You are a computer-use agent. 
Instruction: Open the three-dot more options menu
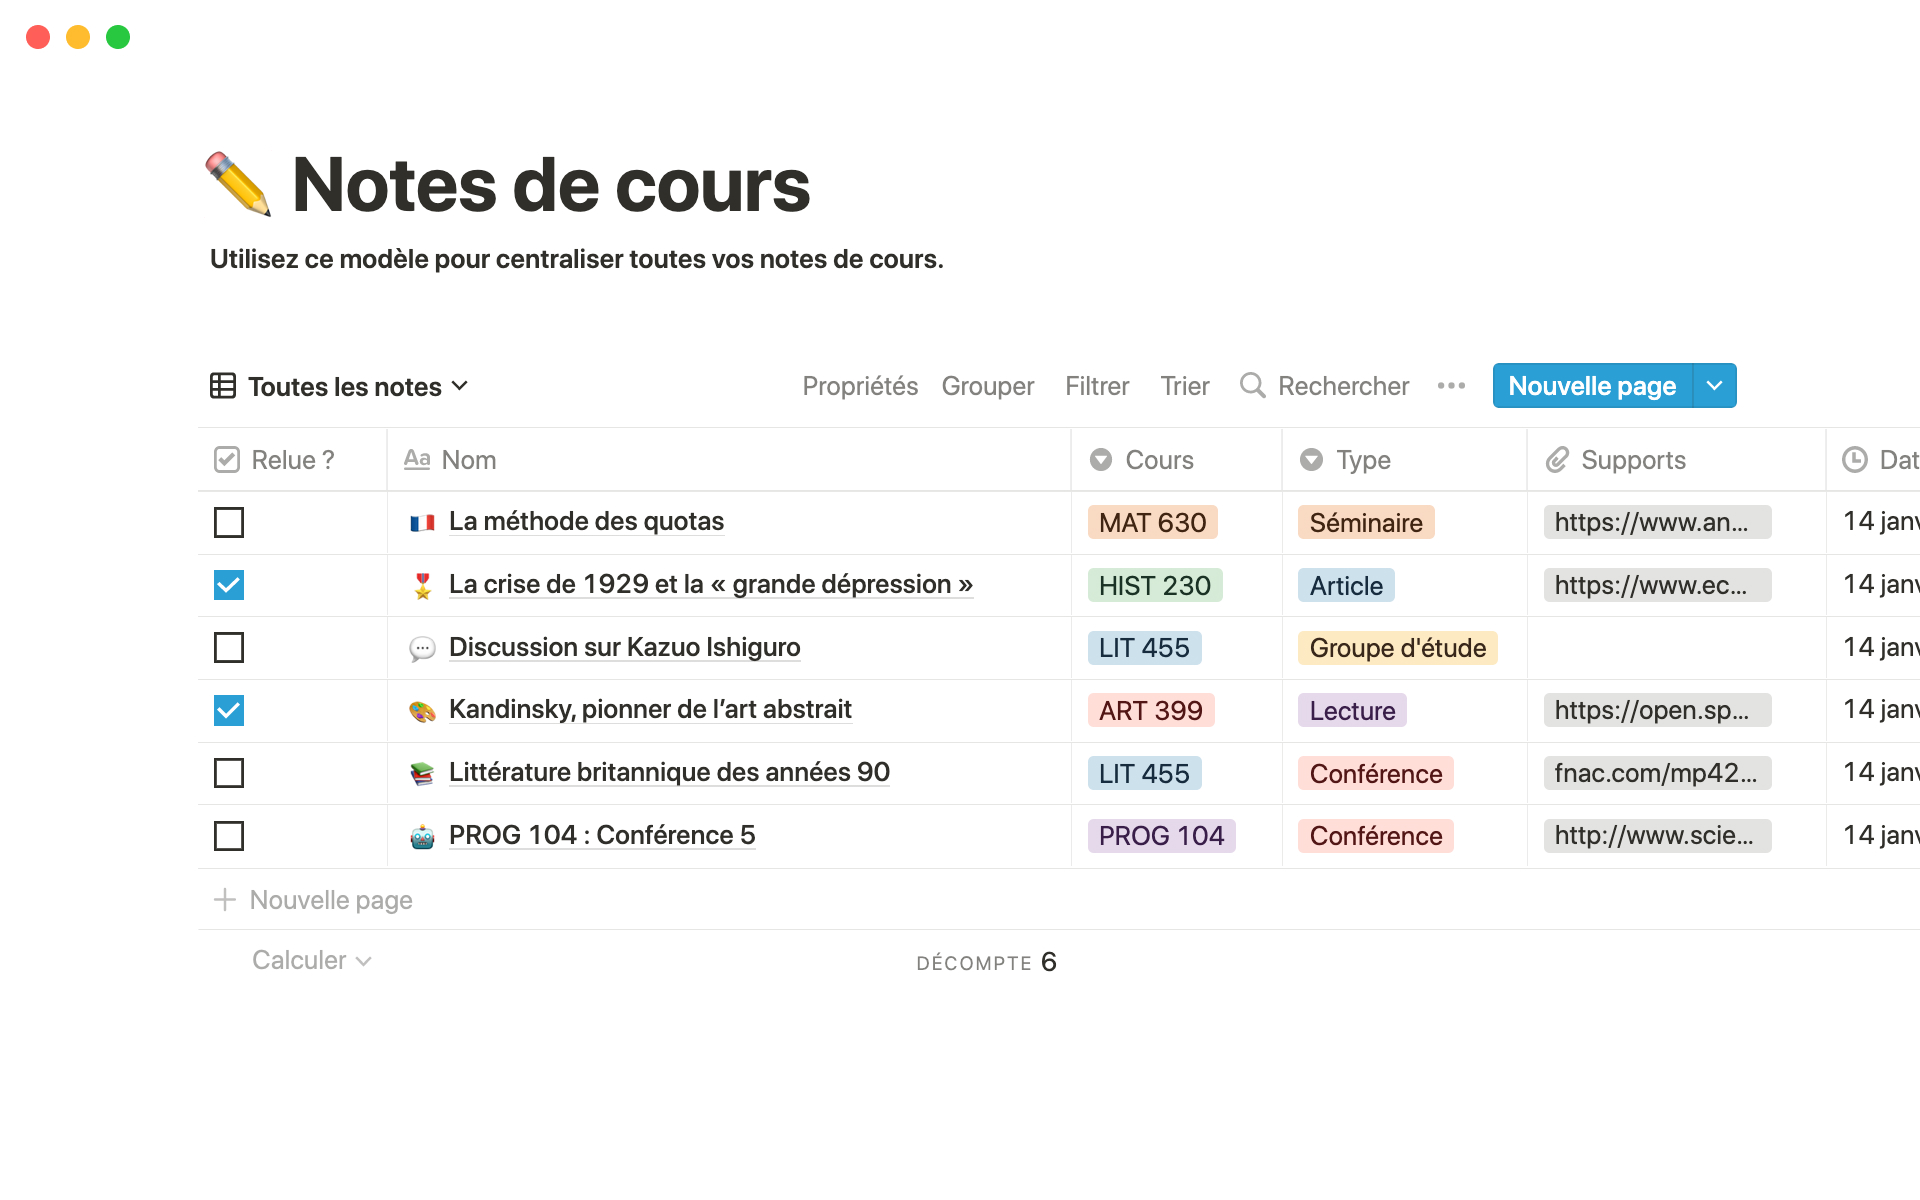1451,385
